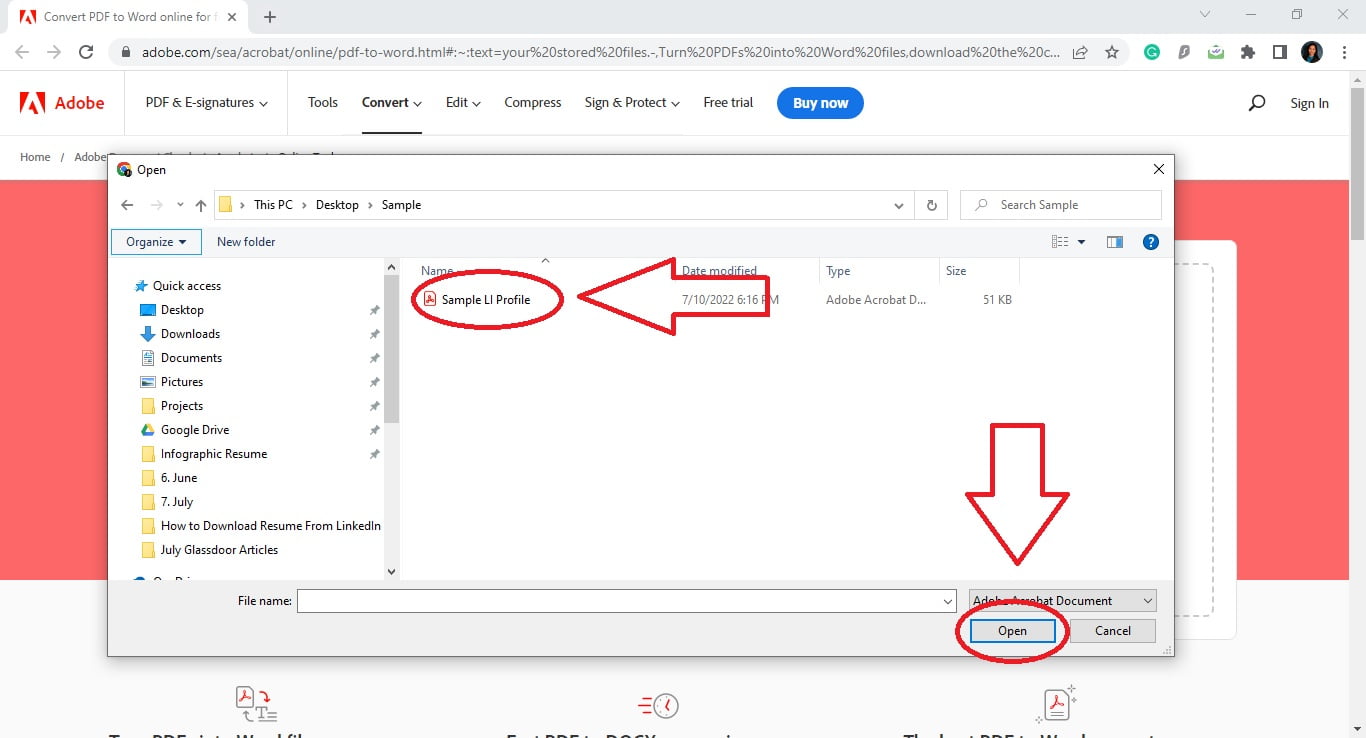Click the change view icon in dialog
The height and width of the screenshot is (738, 1366).
pyautogui.click(x=1060, y=242)
